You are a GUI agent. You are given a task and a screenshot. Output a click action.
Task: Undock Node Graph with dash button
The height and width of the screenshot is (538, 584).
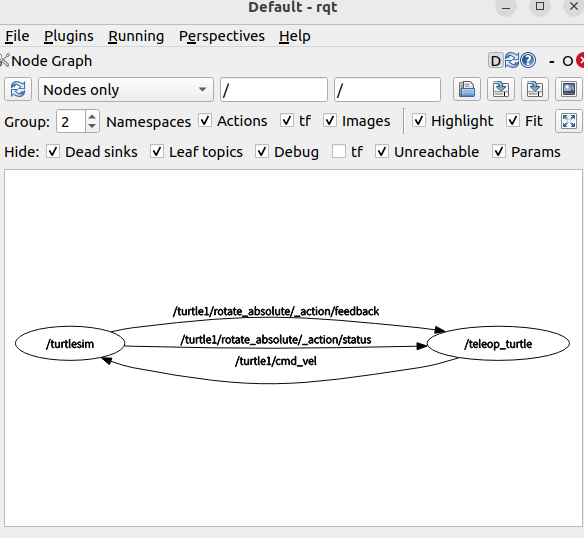click(x=552, y=61)
